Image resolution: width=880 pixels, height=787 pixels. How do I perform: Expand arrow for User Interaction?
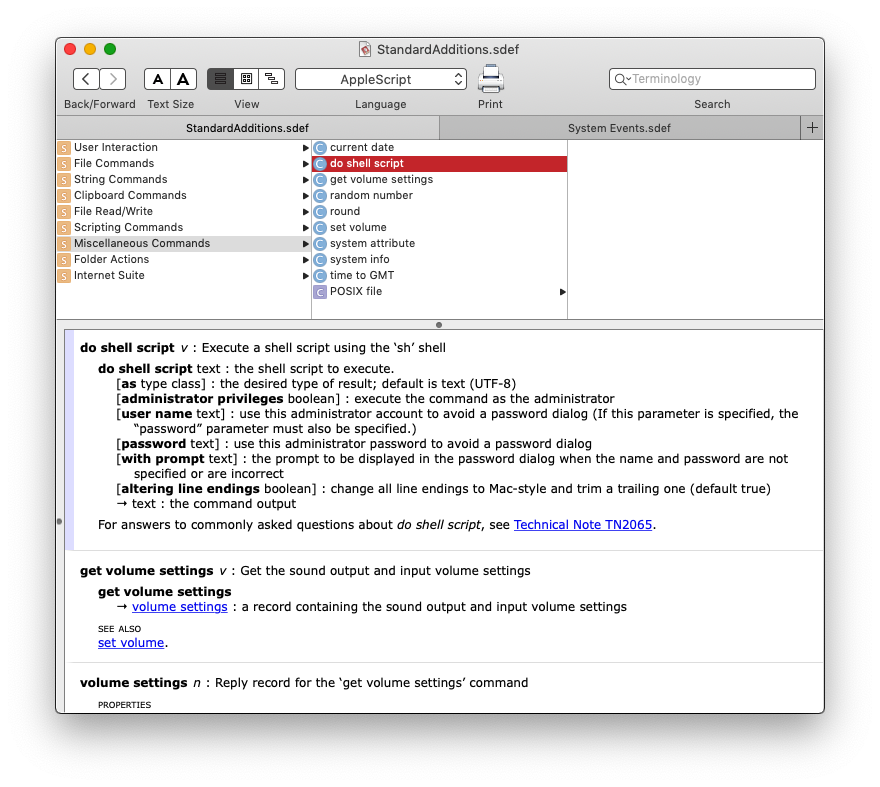305,148
